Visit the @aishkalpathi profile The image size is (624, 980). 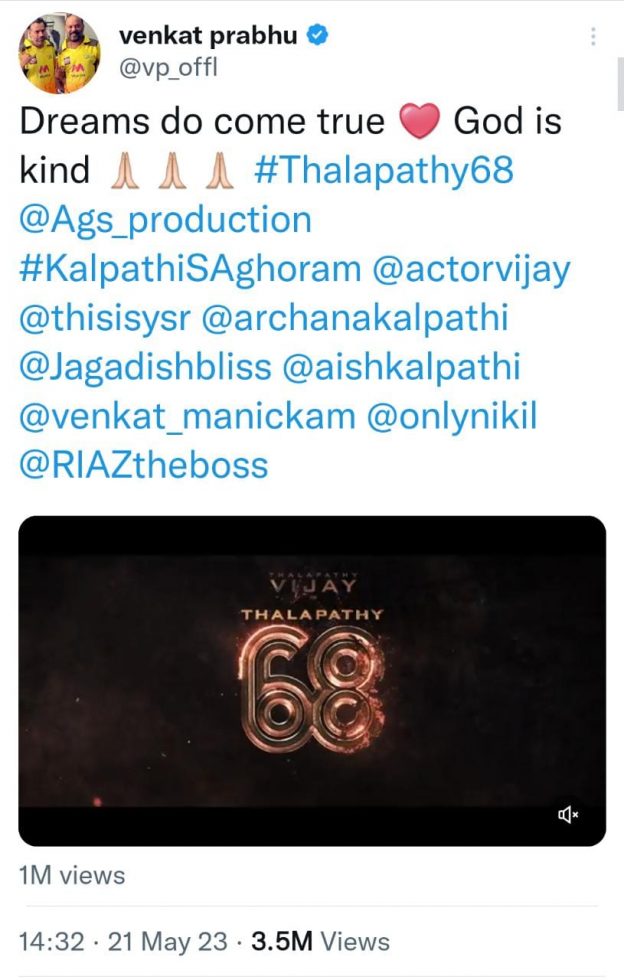(401, 367)
